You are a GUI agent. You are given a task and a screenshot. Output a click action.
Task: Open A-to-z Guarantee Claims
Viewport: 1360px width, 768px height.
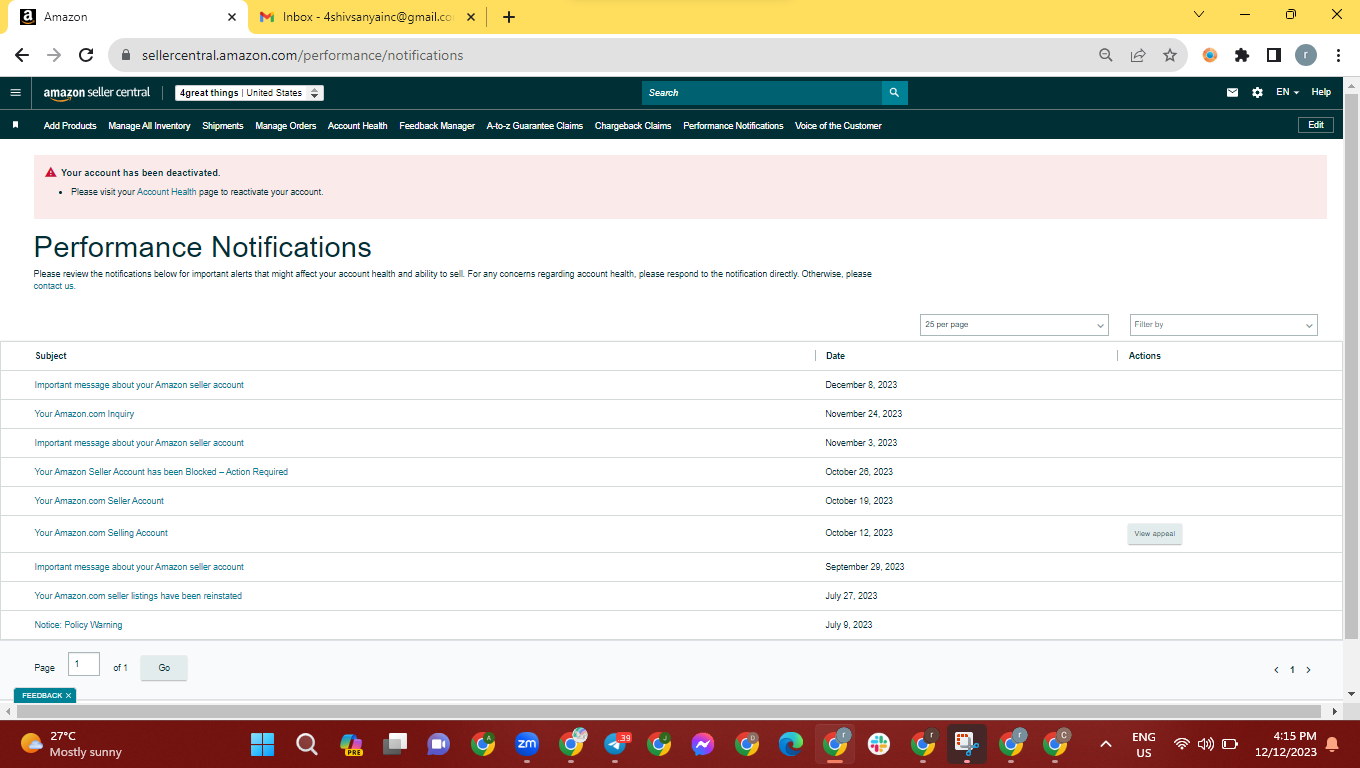535,126
